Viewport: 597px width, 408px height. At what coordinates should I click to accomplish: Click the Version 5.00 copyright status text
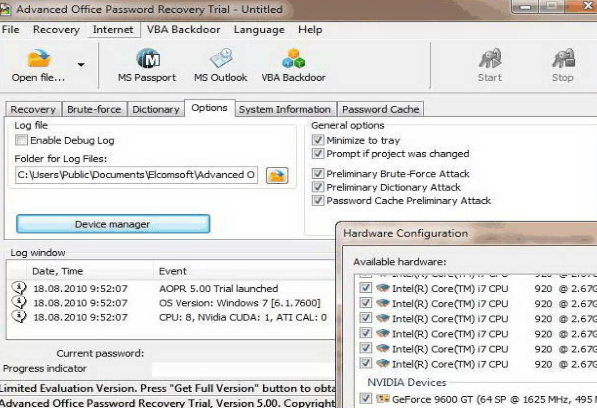click(x=168, y=403)
